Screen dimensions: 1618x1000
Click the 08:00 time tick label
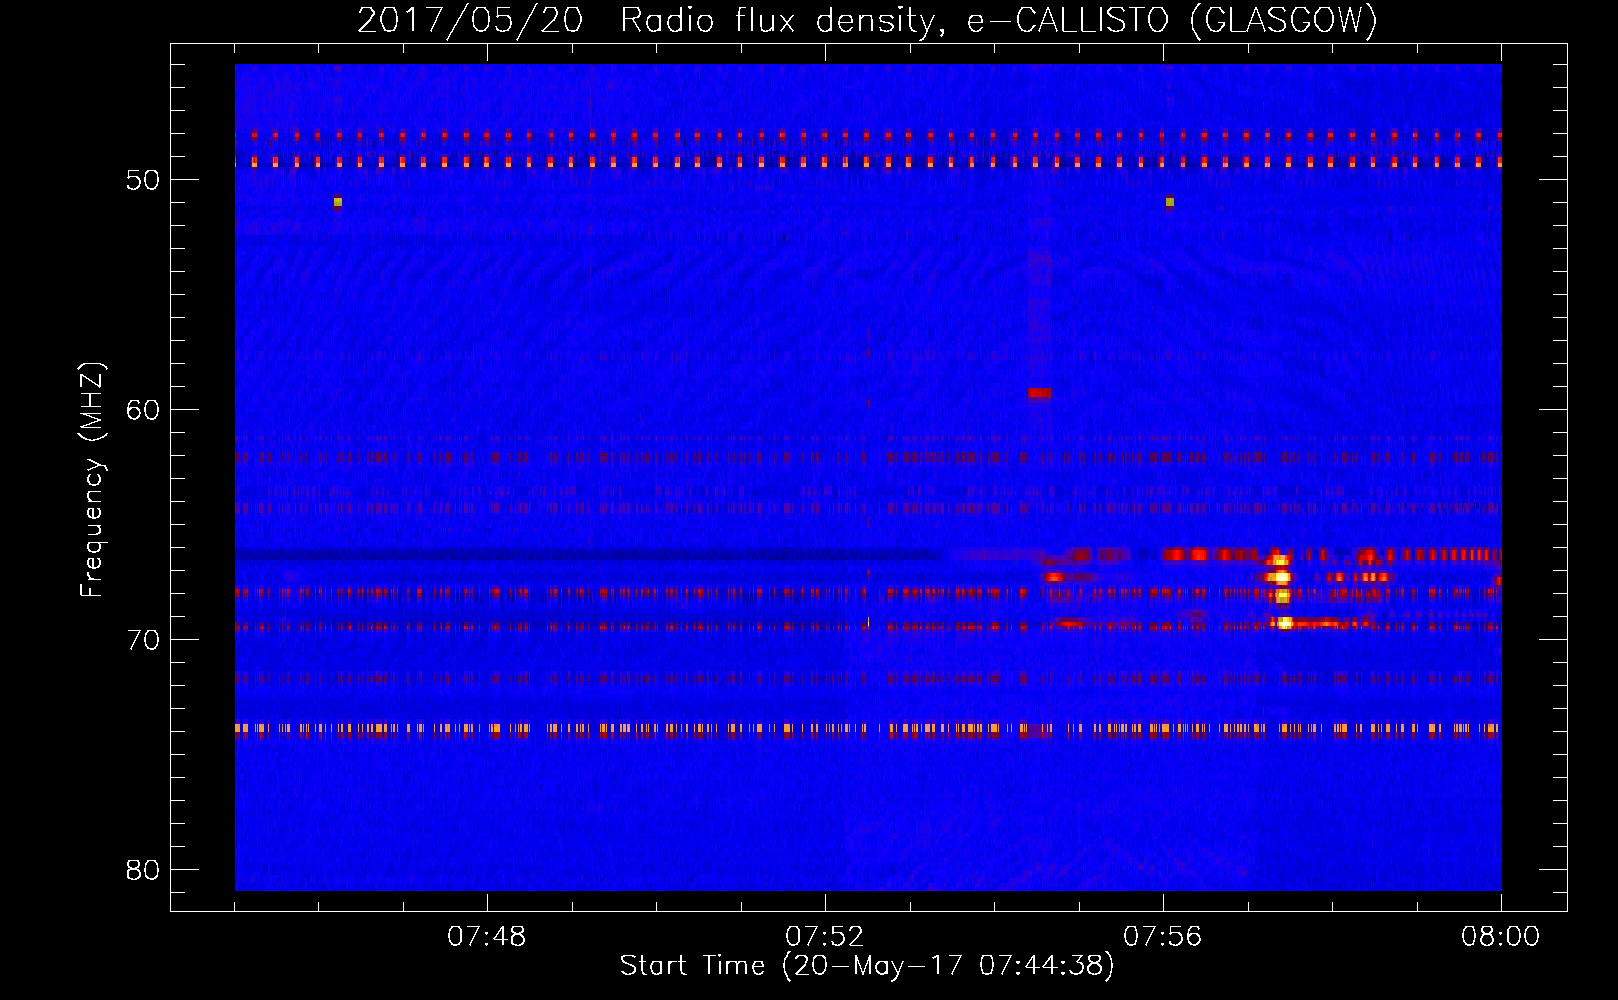(1500, 937)
